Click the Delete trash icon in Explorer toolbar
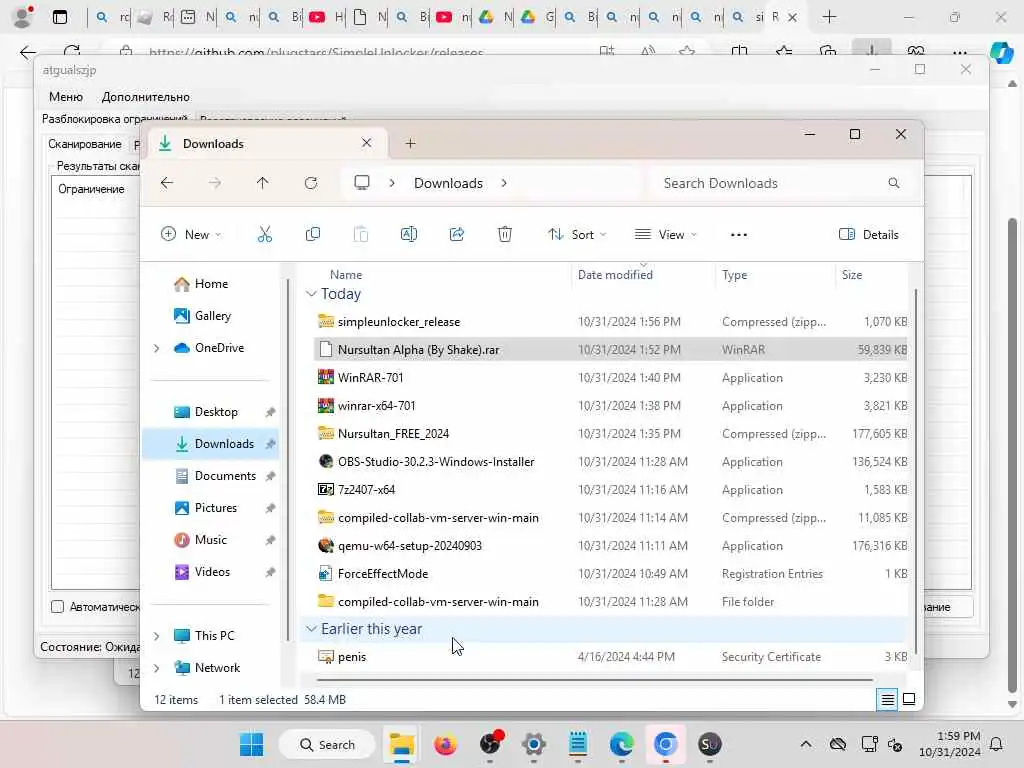 click(505, 234)
